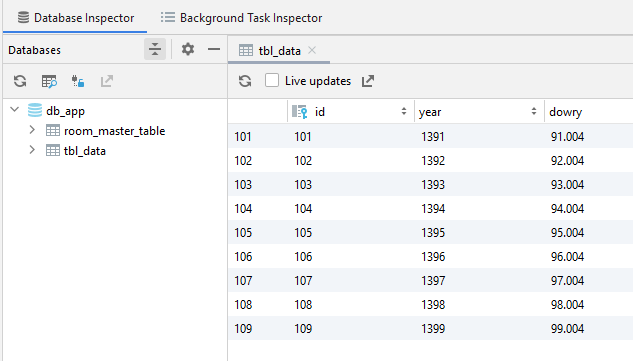Click the id column primary key icon
Image resolution: width=633 pixels, height=361 pixels.
click(x=300, y=111)
